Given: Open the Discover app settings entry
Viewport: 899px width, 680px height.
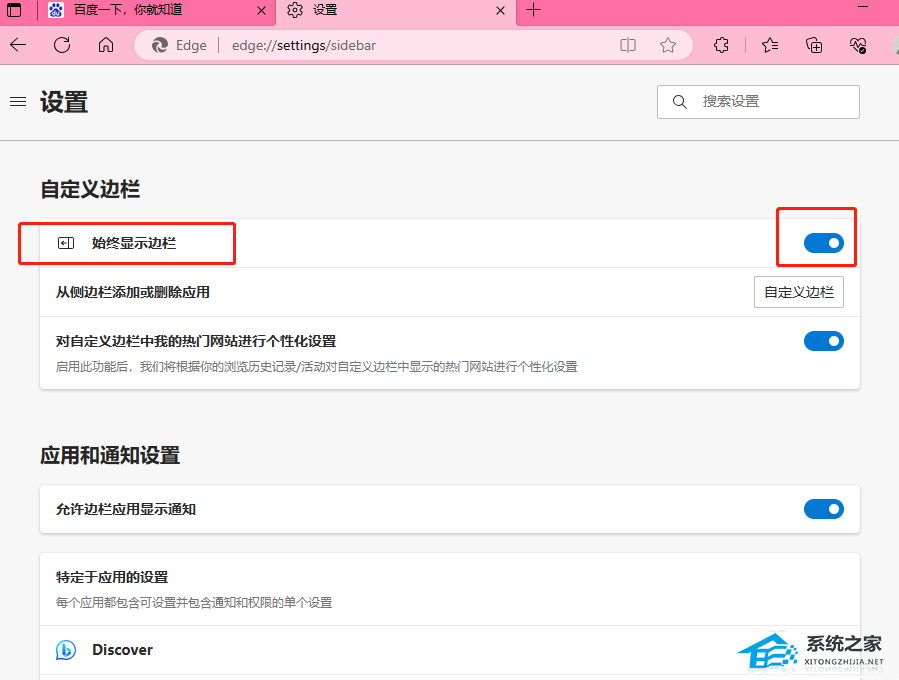Looking at the screenshot, I should click(x=122, y=650).
